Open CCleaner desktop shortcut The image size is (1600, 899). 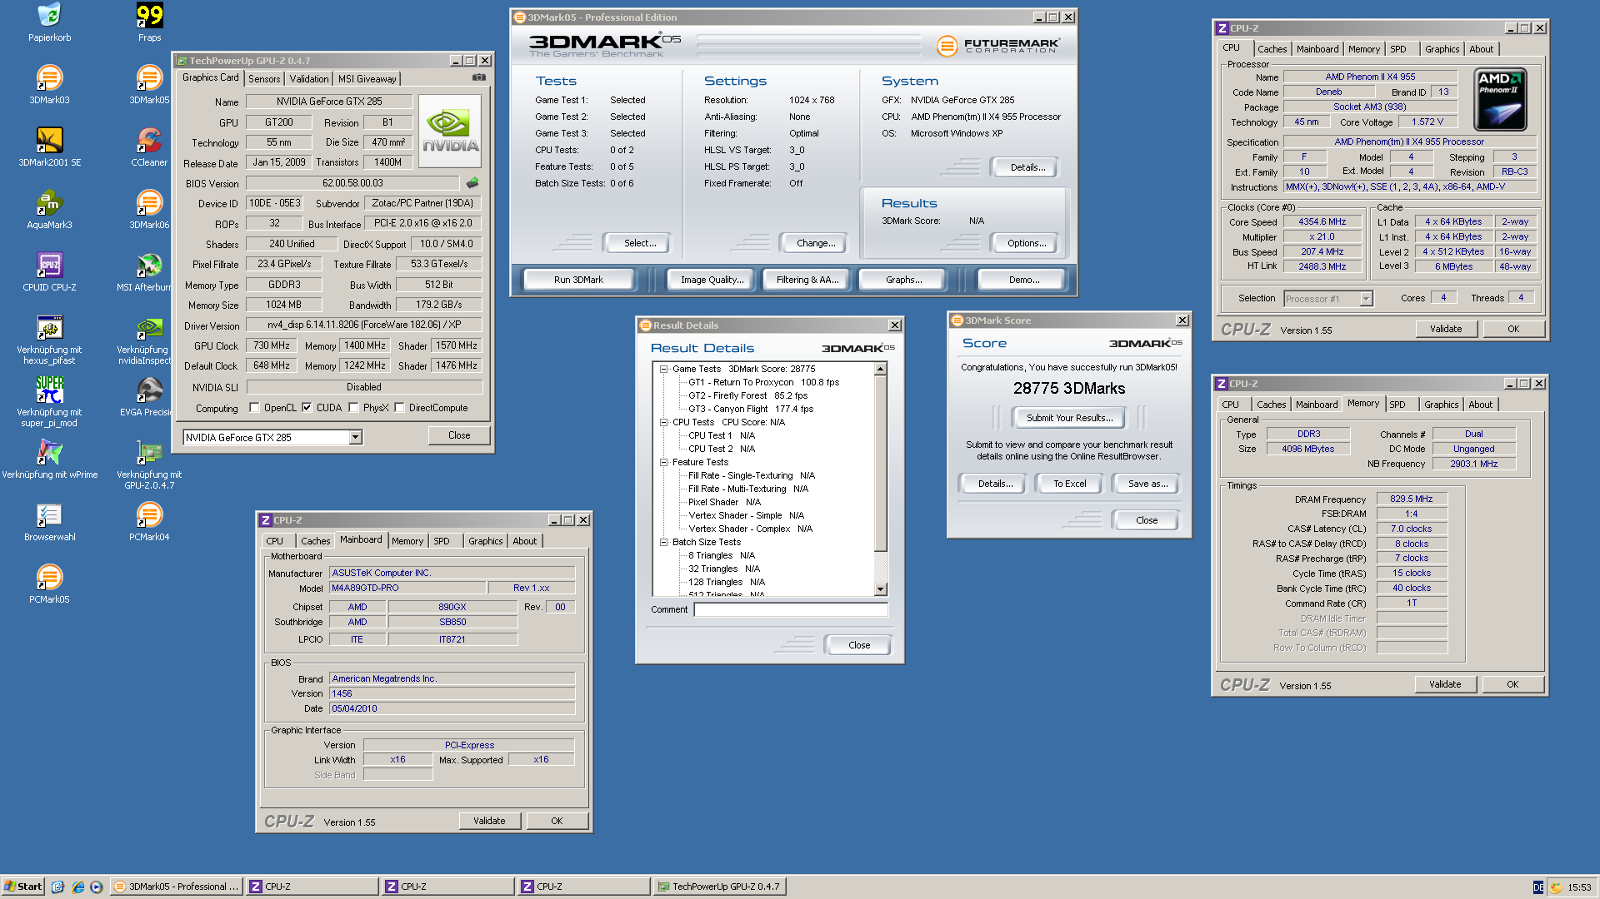pos(149,140)
